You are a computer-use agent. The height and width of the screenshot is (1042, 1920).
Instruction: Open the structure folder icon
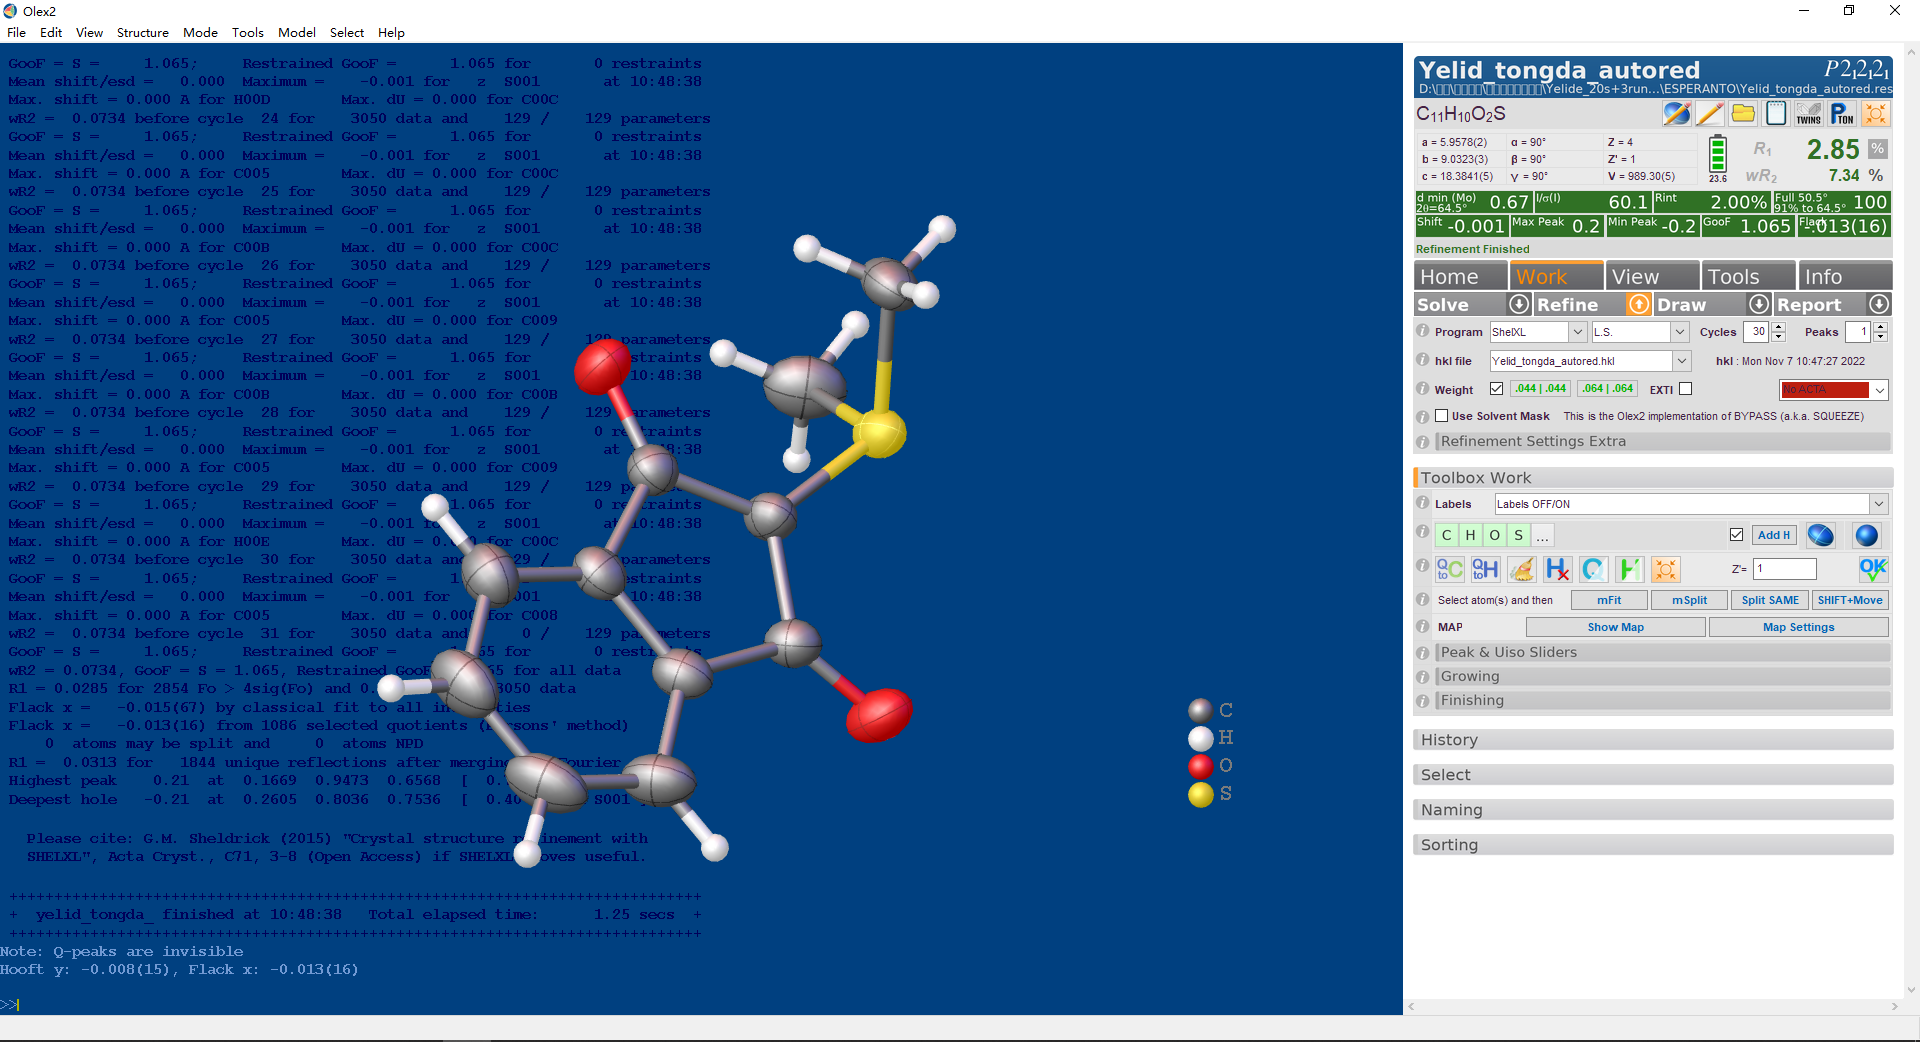coord(1743,114)
